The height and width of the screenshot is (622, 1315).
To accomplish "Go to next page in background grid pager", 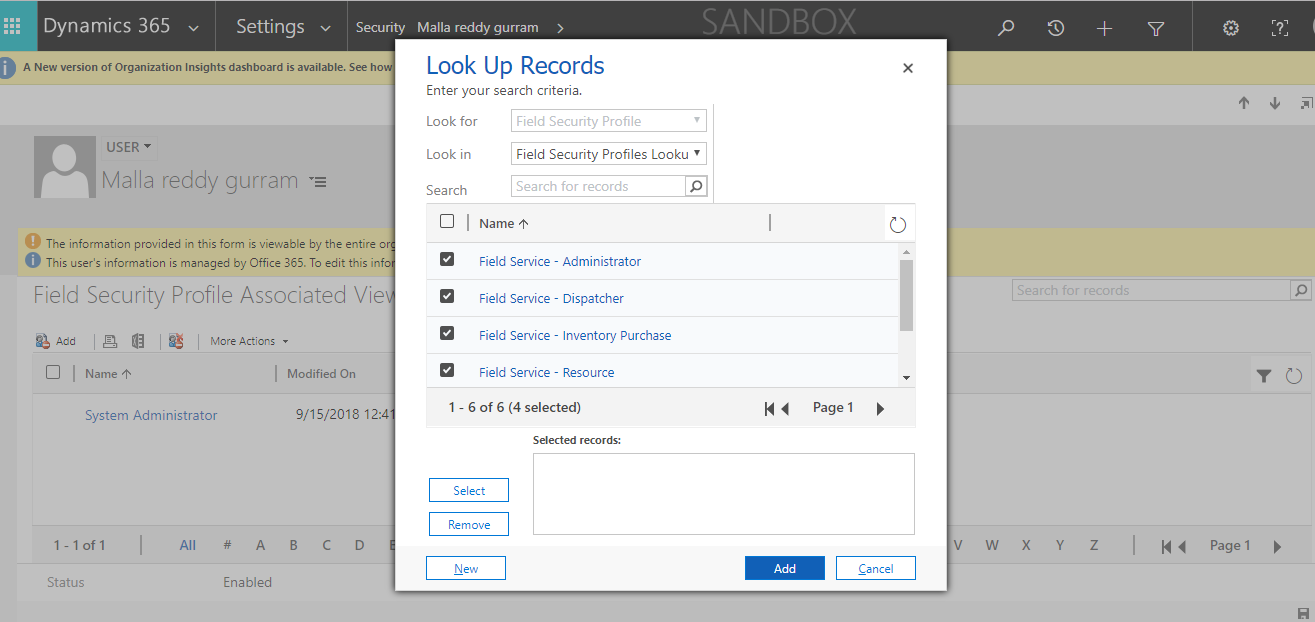I will click(x=1277, y=546).
